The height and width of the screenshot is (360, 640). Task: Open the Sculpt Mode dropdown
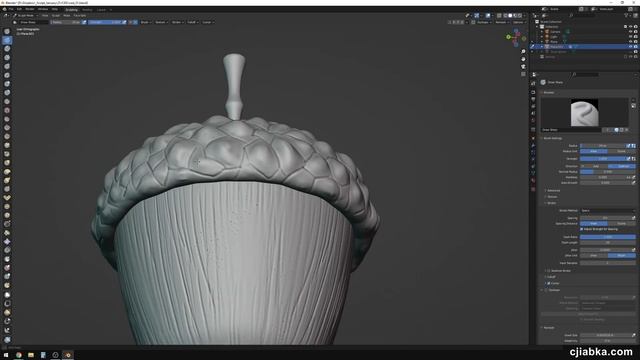tap(25, 16)
